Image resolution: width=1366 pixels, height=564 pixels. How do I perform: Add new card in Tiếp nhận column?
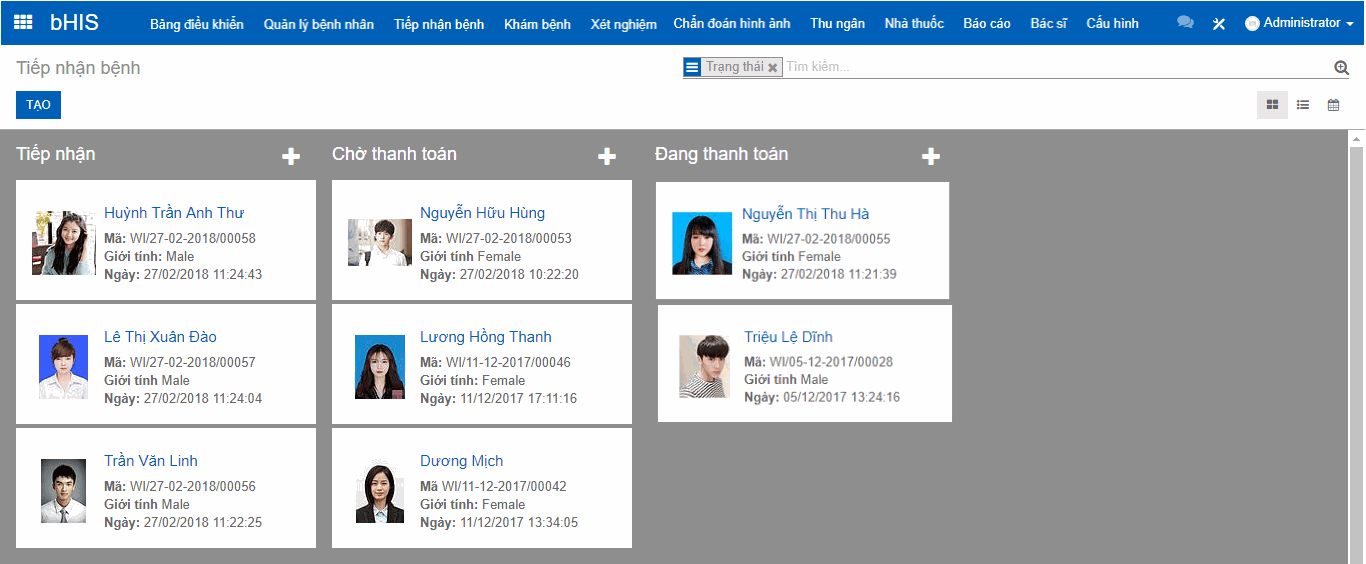(290, 156)
